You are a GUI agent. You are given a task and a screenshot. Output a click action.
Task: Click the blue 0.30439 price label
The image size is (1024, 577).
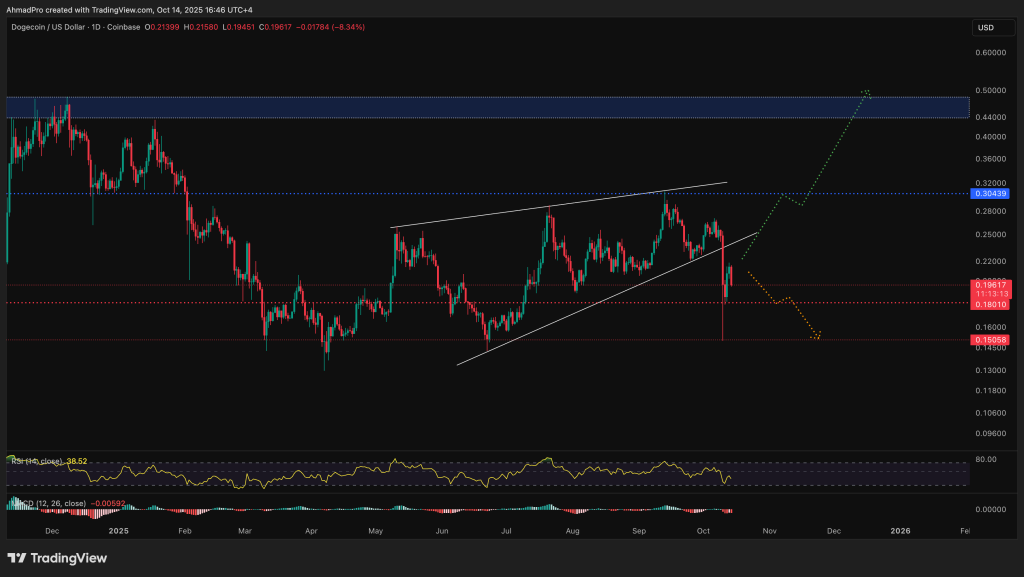[989, 194]
